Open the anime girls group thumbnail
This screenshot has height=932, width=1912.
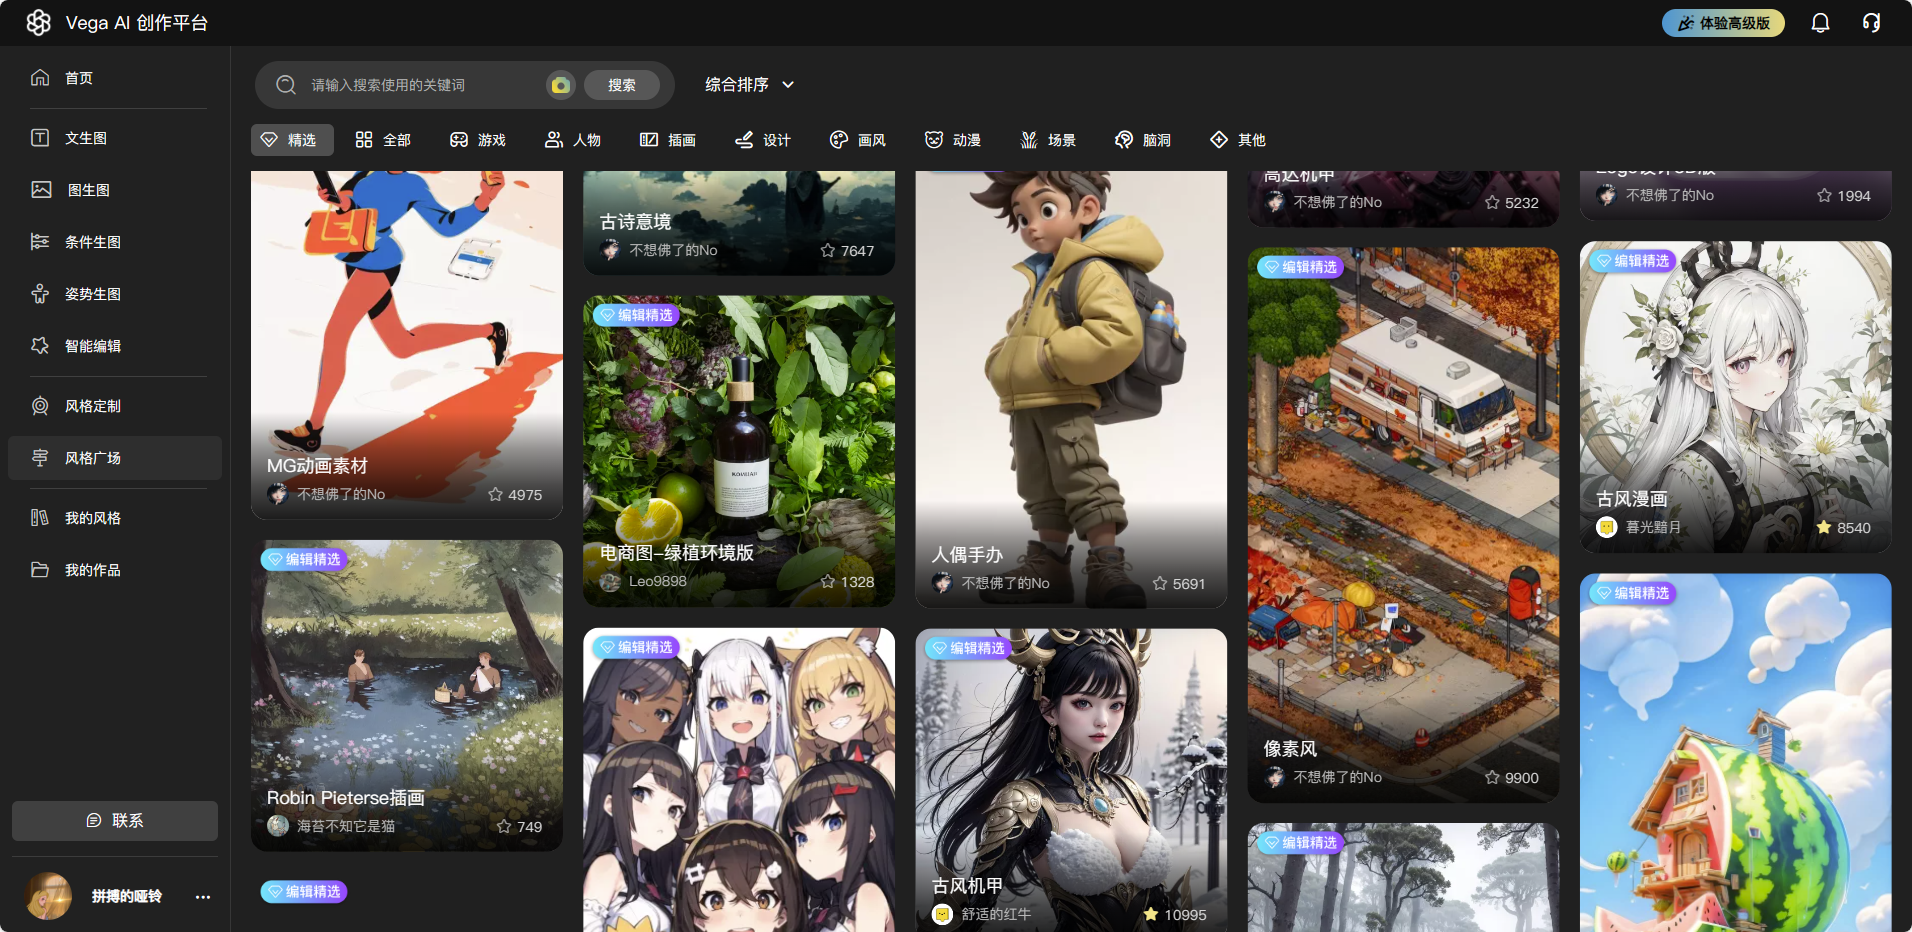coord(739,780)
